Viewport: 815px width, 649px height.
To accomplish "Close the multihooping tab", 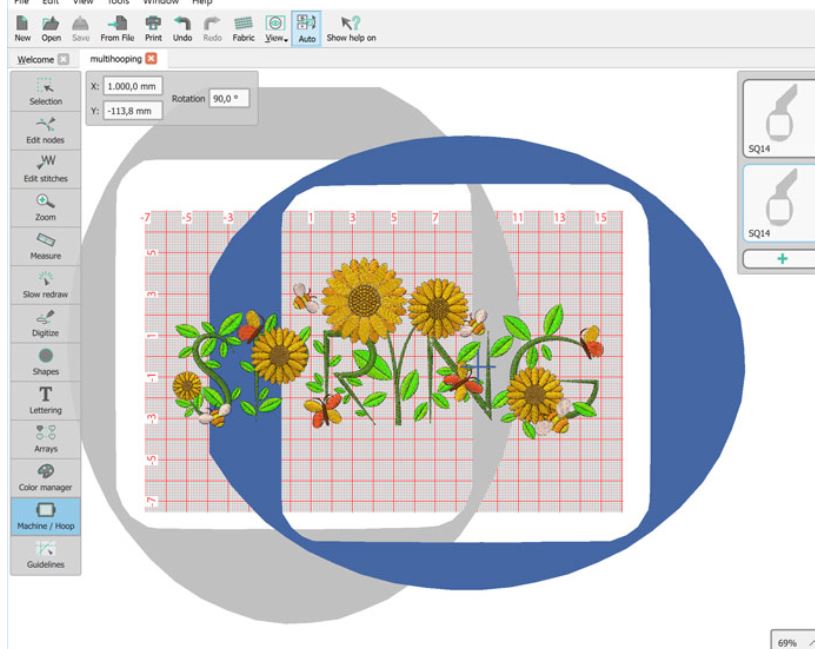I will [152, 59].
